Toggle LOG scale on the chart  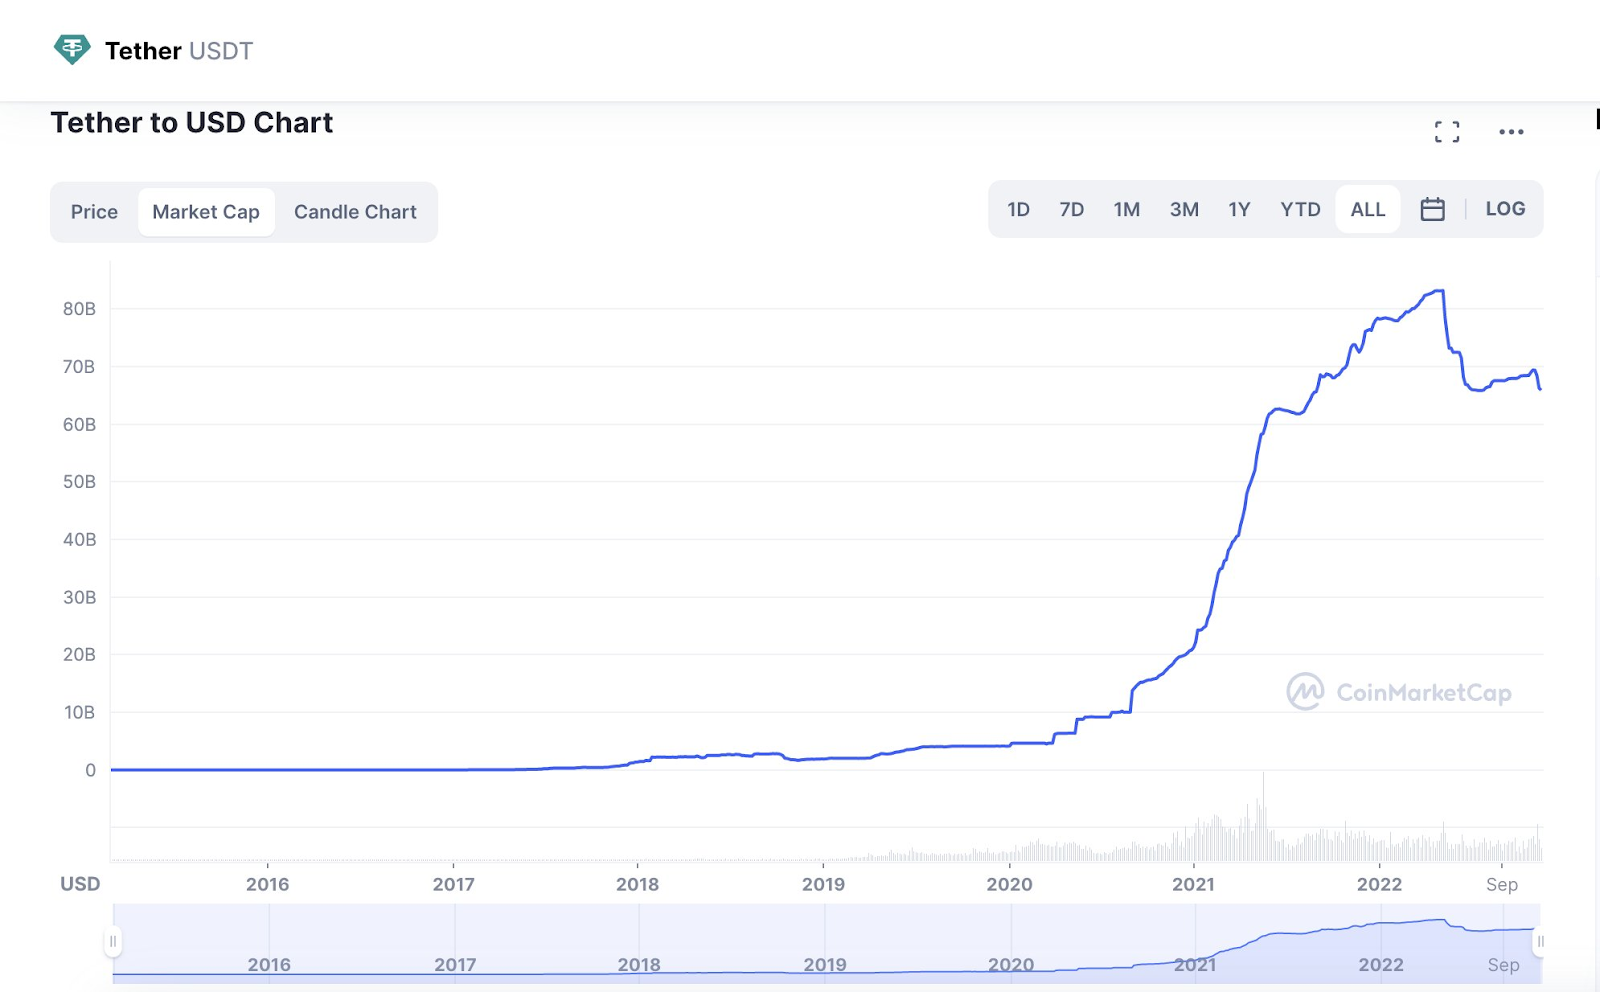(1505, 209)
